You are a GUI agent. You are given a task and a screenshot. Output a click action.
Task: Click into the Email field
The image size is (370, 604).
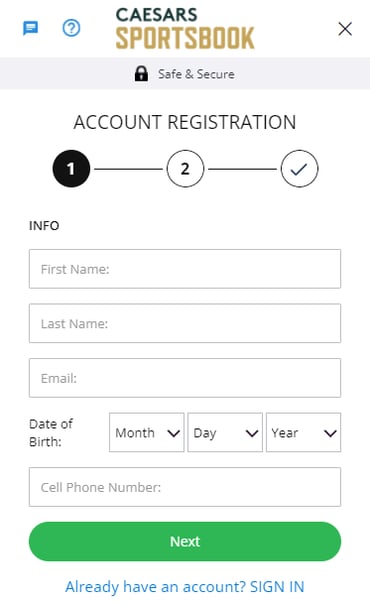[x=185, y=378]
